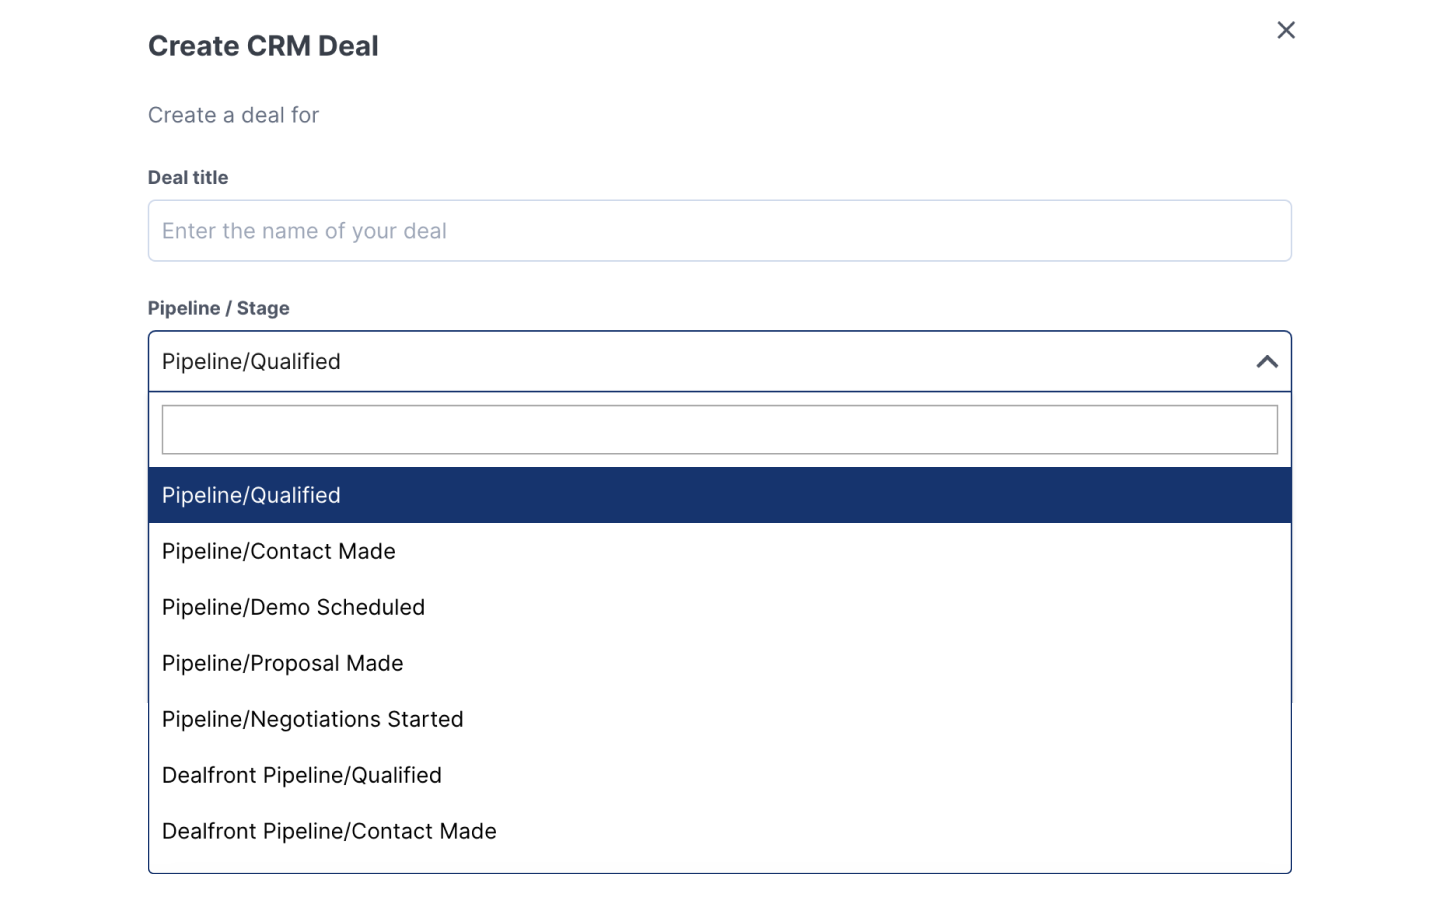Dismiss the modal using the X icon
The height and width of the screenshot is (900, 1440).
[1286, 30]
